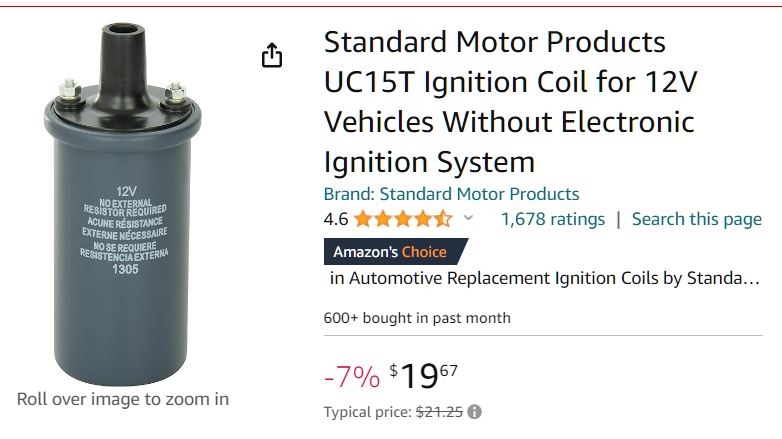Click the black top tower of the coil
The width and height of the screenshot is (782, 439).
click(125, 55)
